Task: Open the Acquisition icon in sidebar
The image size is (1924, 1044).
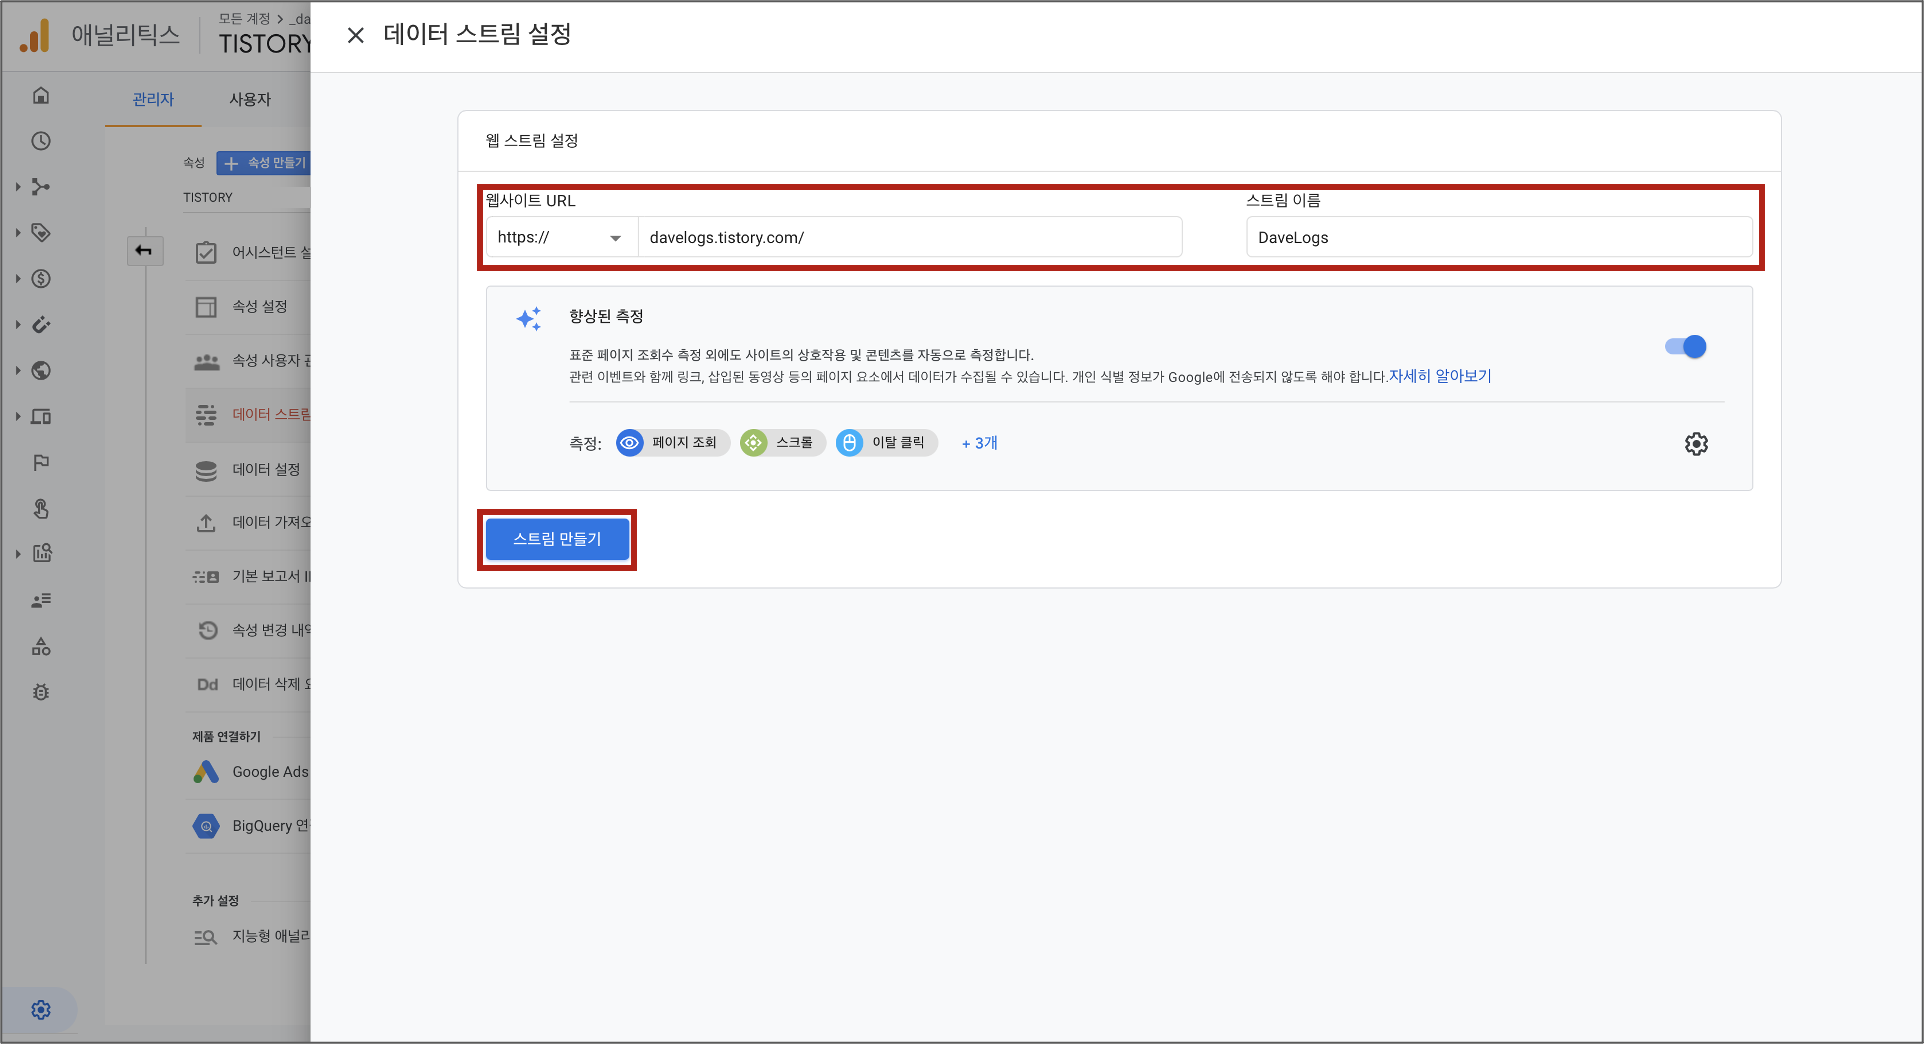Action: pyautogui.click(x=41, y=187)
